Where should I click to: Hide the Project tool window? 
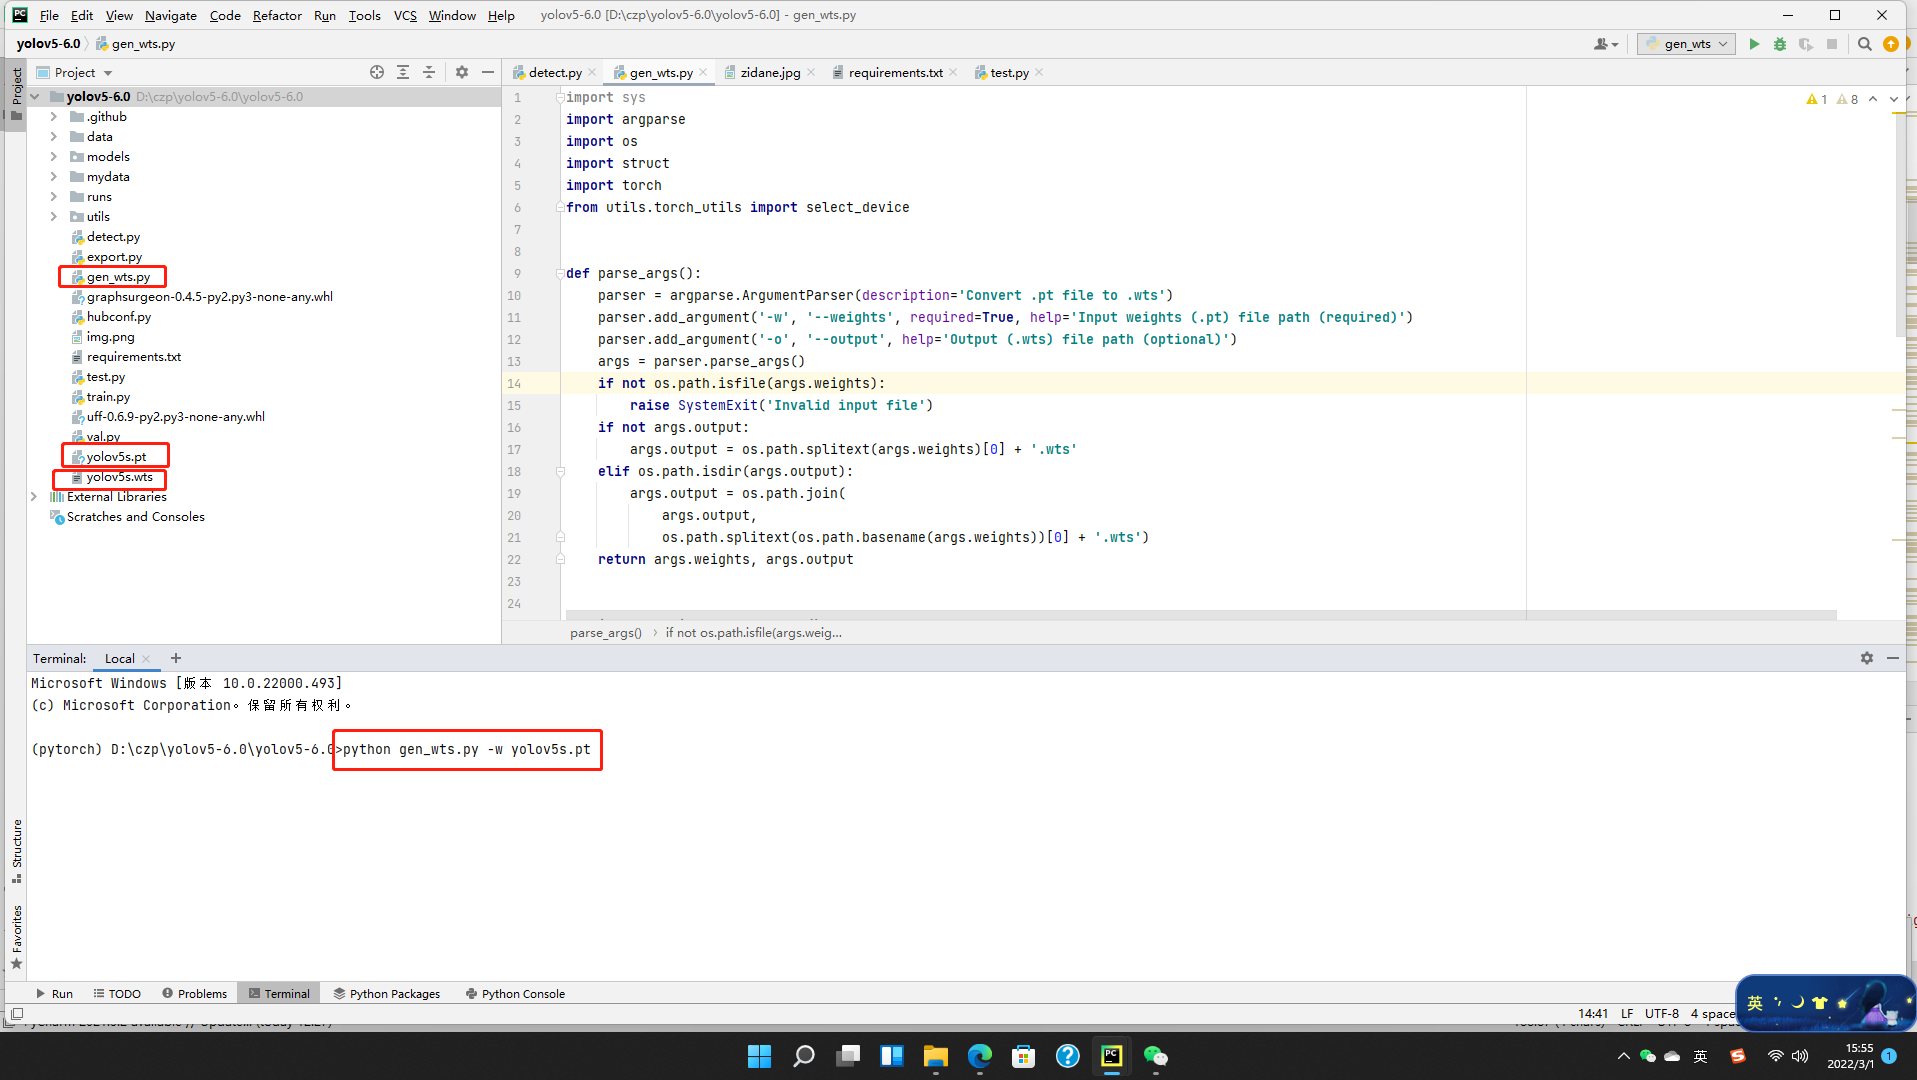coord(488,72)
